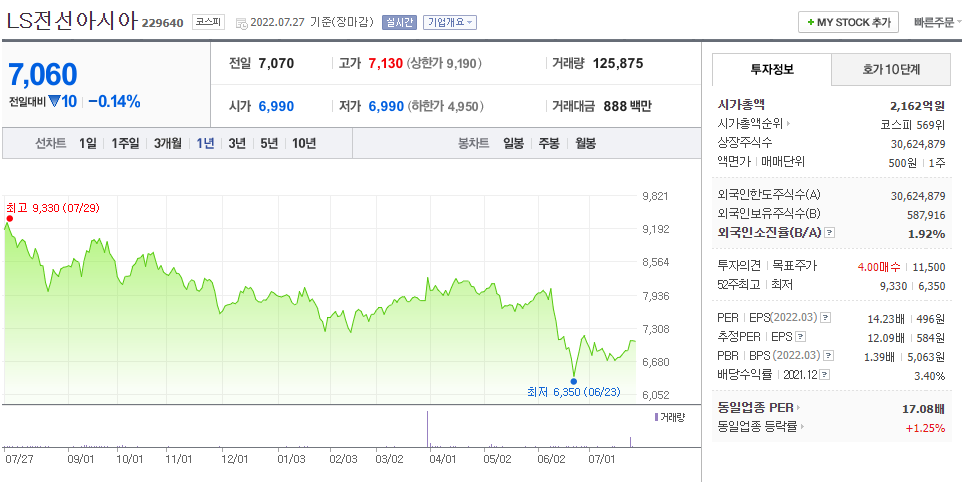Switch to the 투자정보 tab
This screenshot has height=482, width=966.
click(x=772, y=70)
